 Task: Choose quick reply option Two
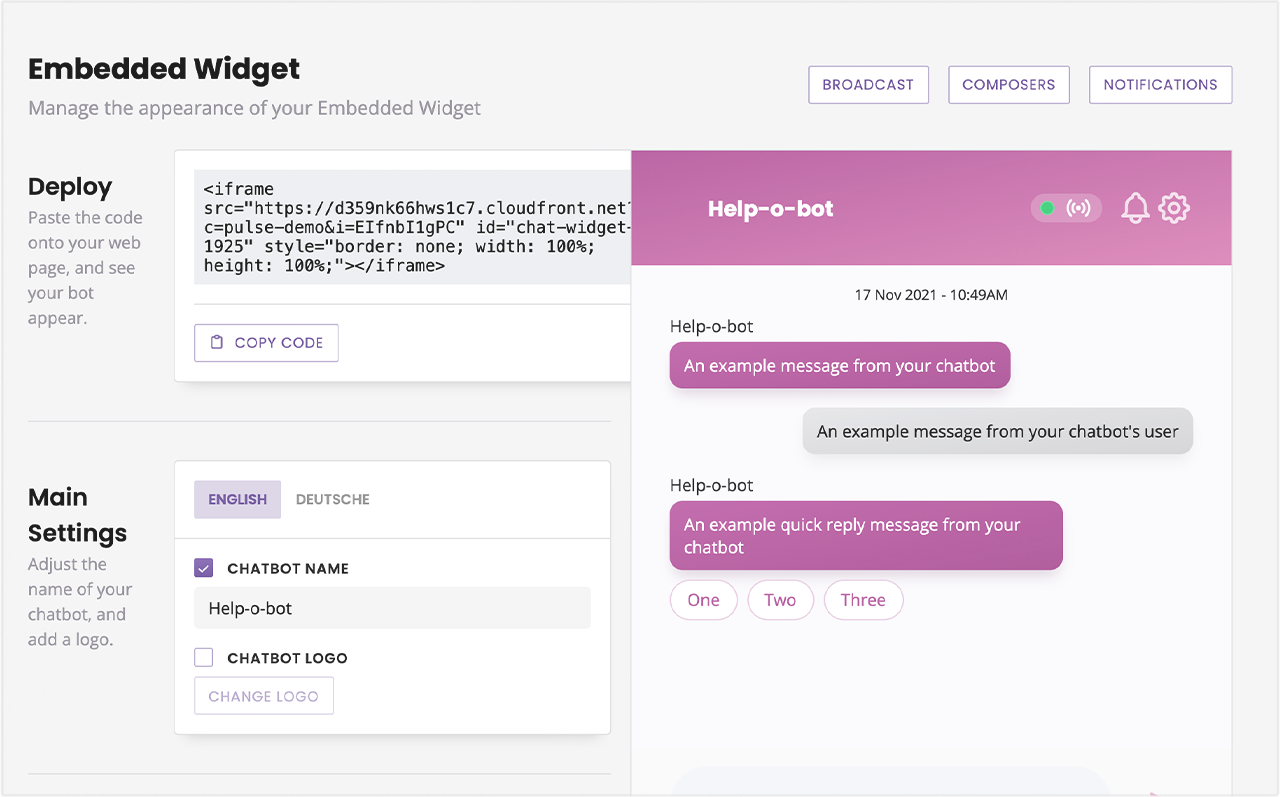[x=780, y=600]
